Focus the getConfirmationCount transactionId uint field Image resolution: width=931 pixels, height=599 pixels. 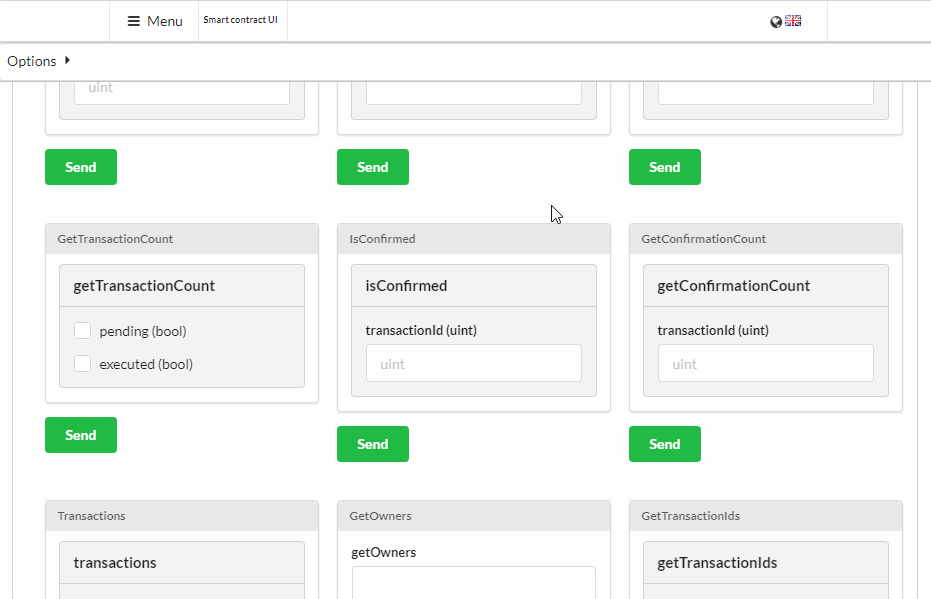766,363
